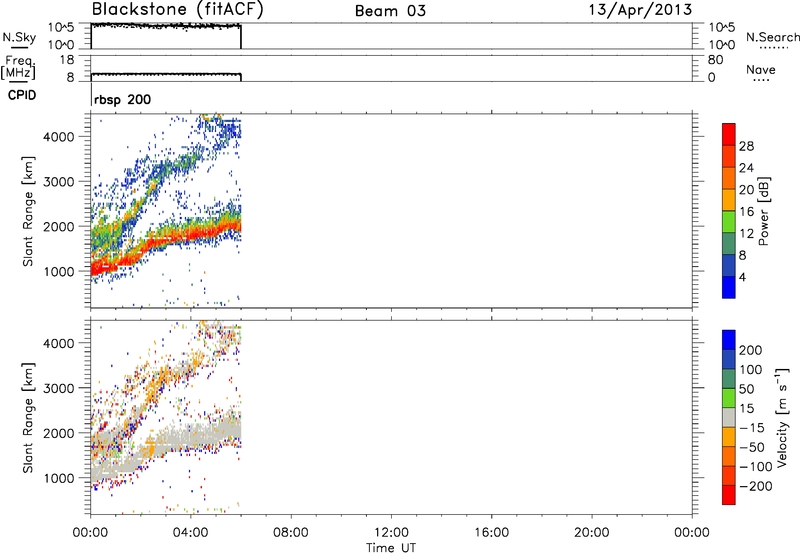The height and width of the screenshot is (554, 800).
Task: Click the 04:00 time axis label
Action: [x=191, y=533]
